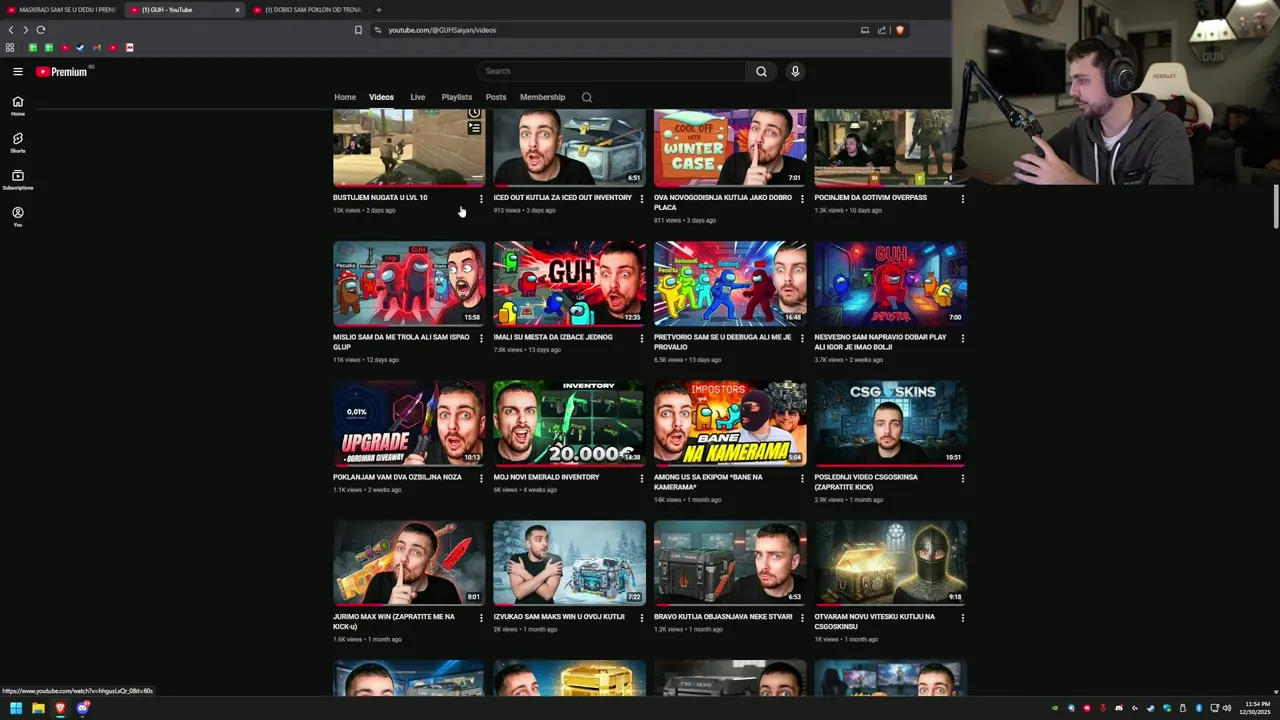Screen dimensions: 1280x720
Task: Open the You section in sidebar
Action: point(17,216)
